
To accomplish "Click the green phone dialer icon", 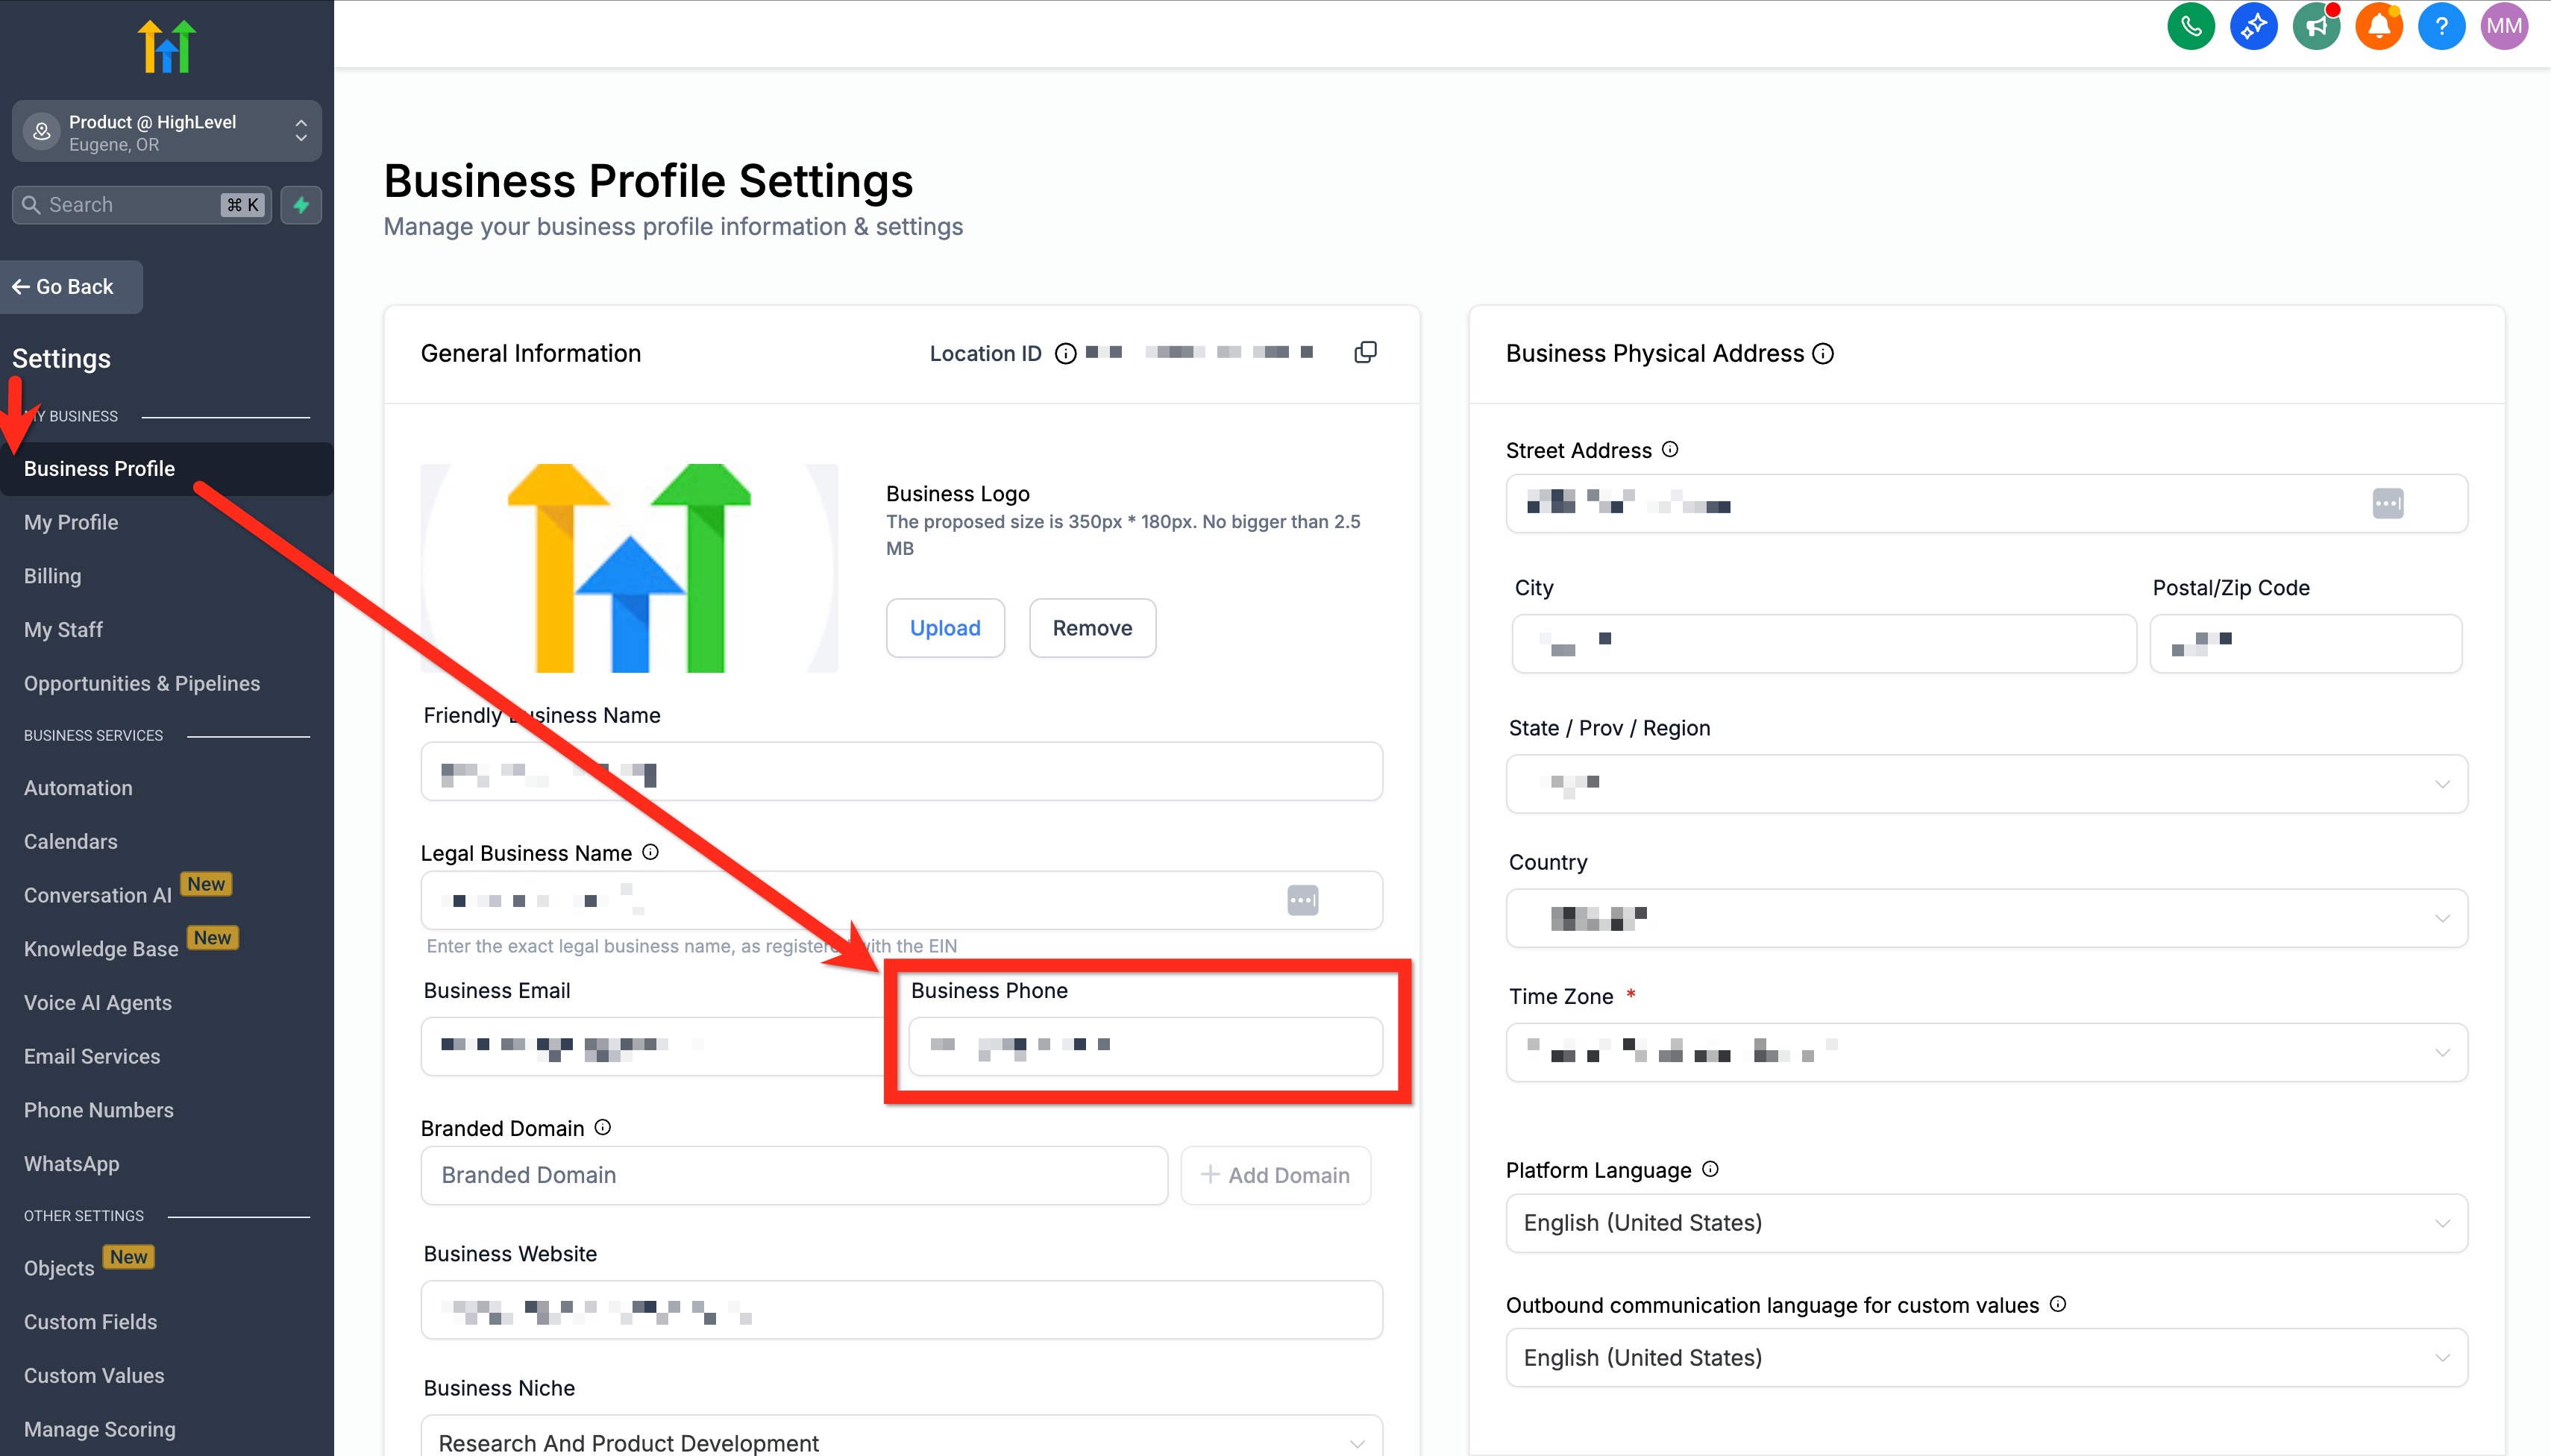I will 2190,26.
